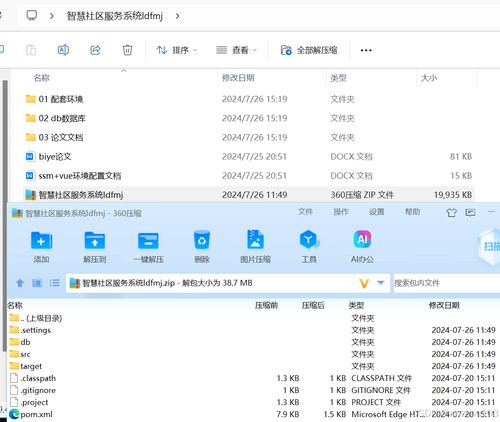Screen dimensions: 500x422
Task: Open the 查看 view dropdown
Action: tap(236, 50)
